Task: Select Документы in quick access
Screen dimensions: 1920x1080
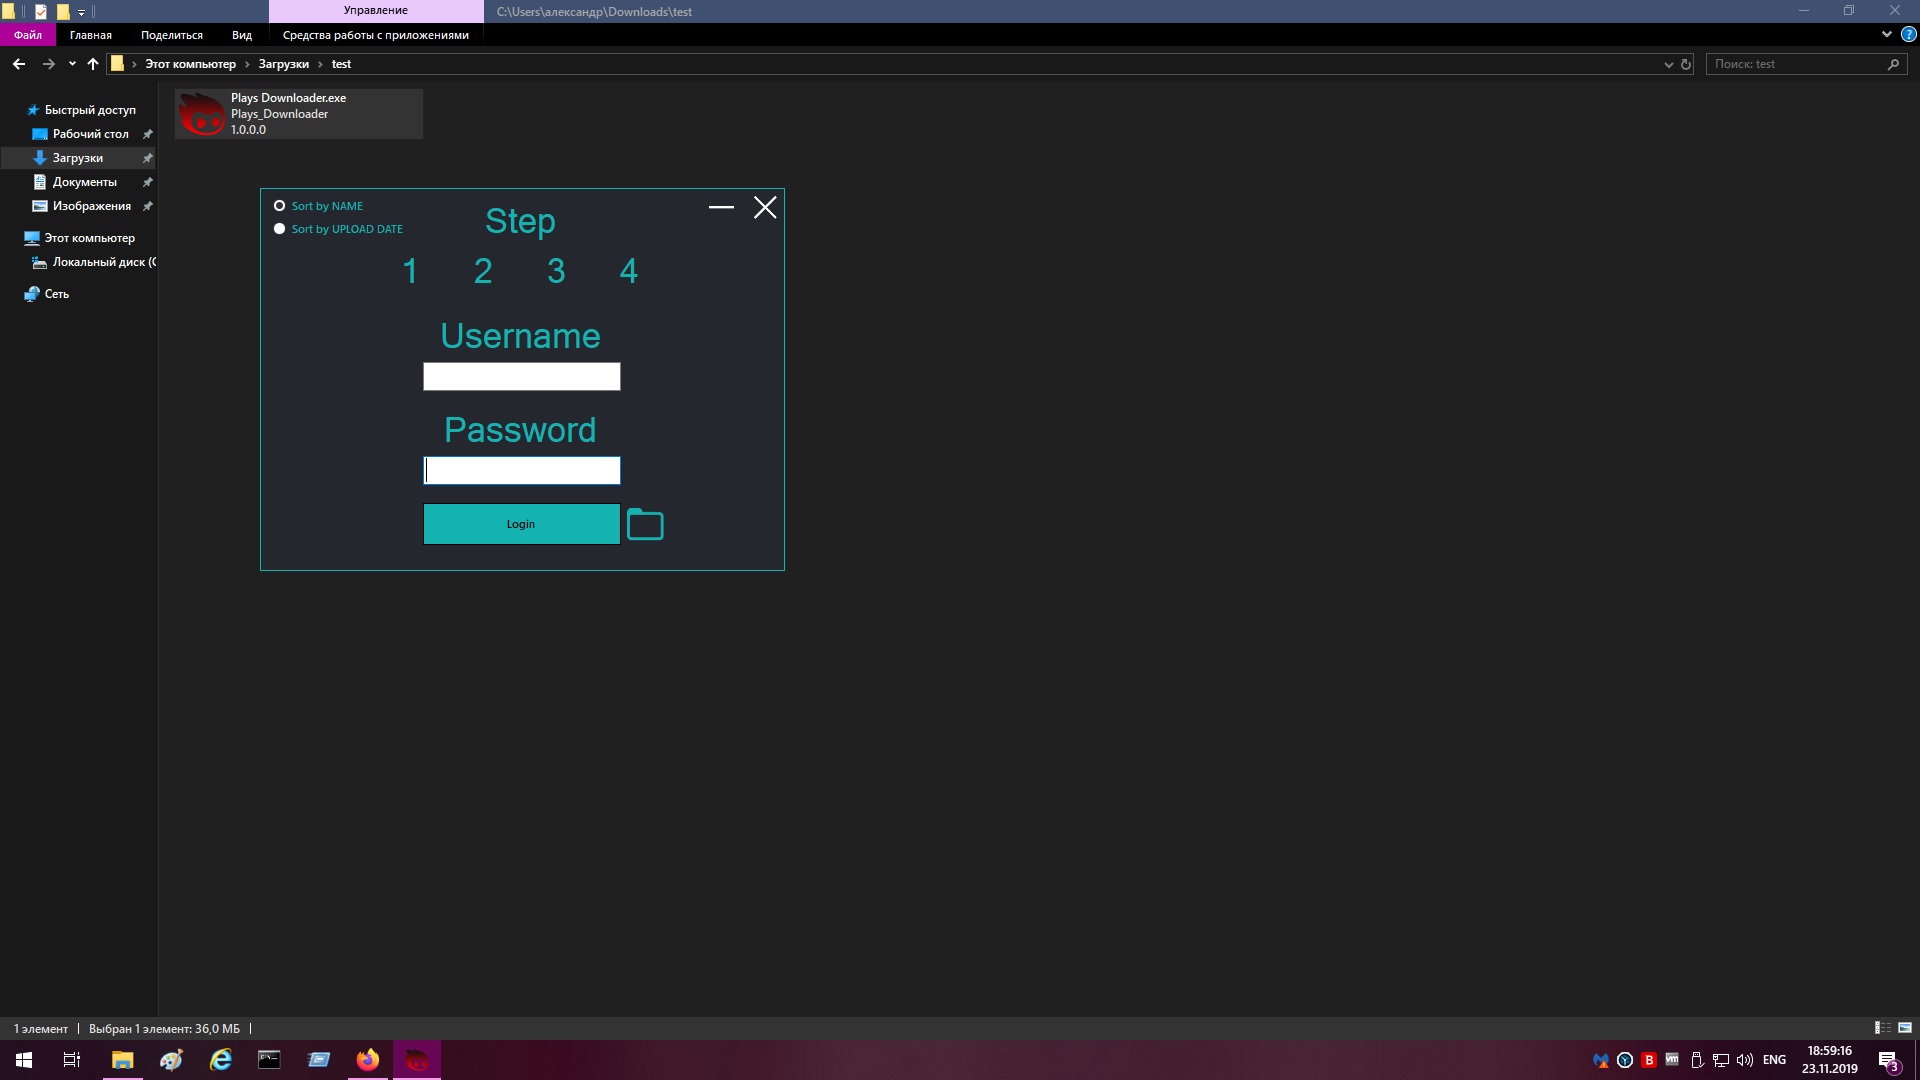Action: pos(84,182)
